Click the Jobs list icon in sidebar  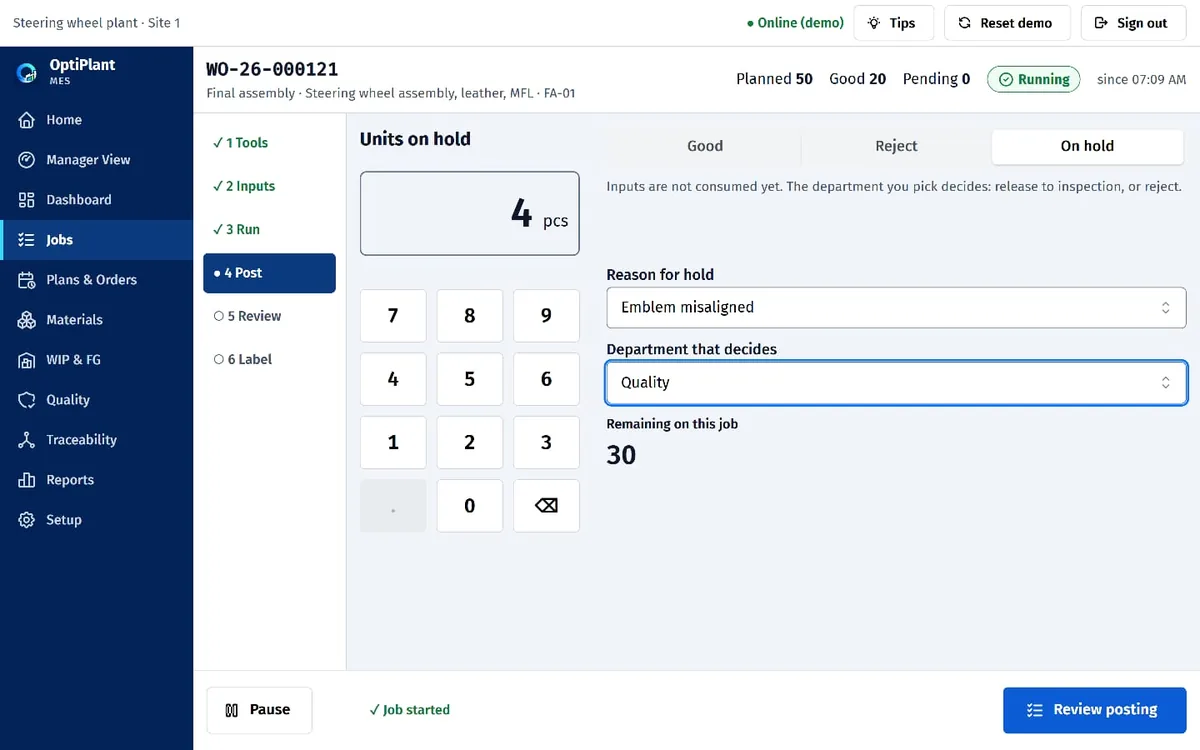pos(27,240)
